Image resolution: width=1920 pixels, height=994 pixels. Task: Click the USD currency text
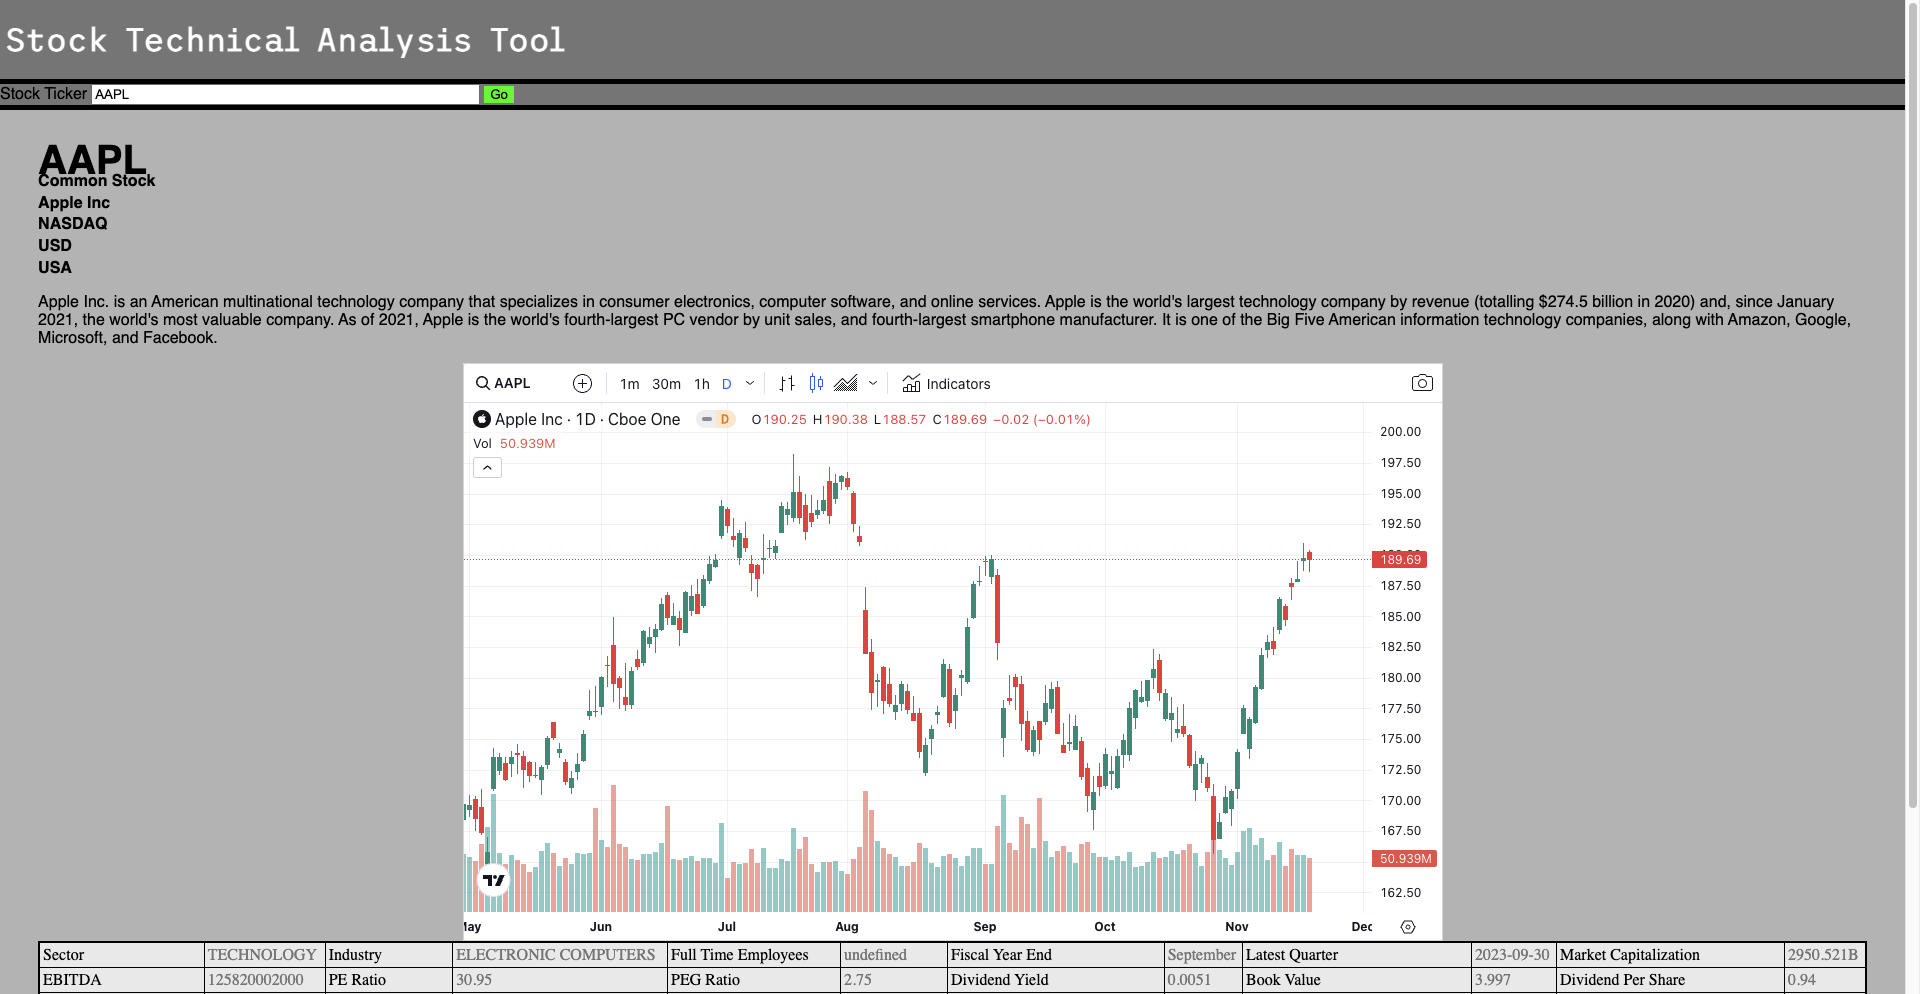click(55, 245)
